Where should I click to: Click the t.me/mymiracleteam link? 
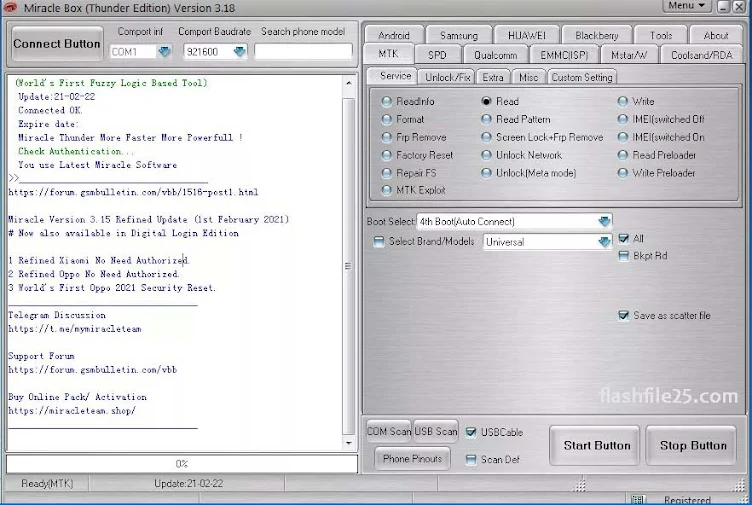75,329
